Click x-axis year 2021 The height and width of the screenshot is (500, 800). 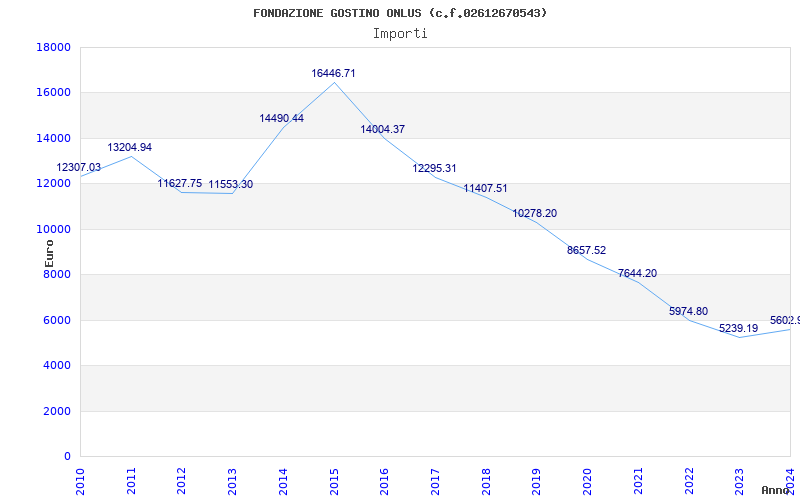click(x=638, y=481)
